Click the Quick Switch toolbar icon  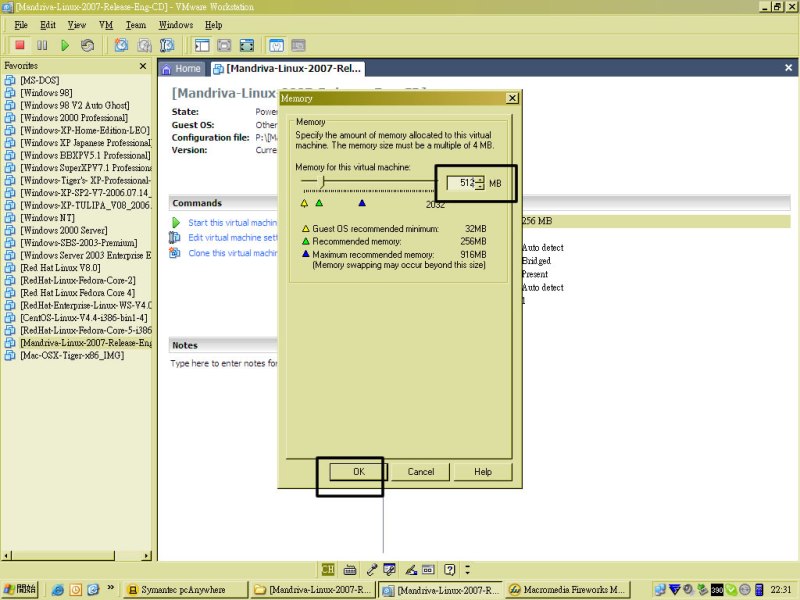[x=224, y=45]
